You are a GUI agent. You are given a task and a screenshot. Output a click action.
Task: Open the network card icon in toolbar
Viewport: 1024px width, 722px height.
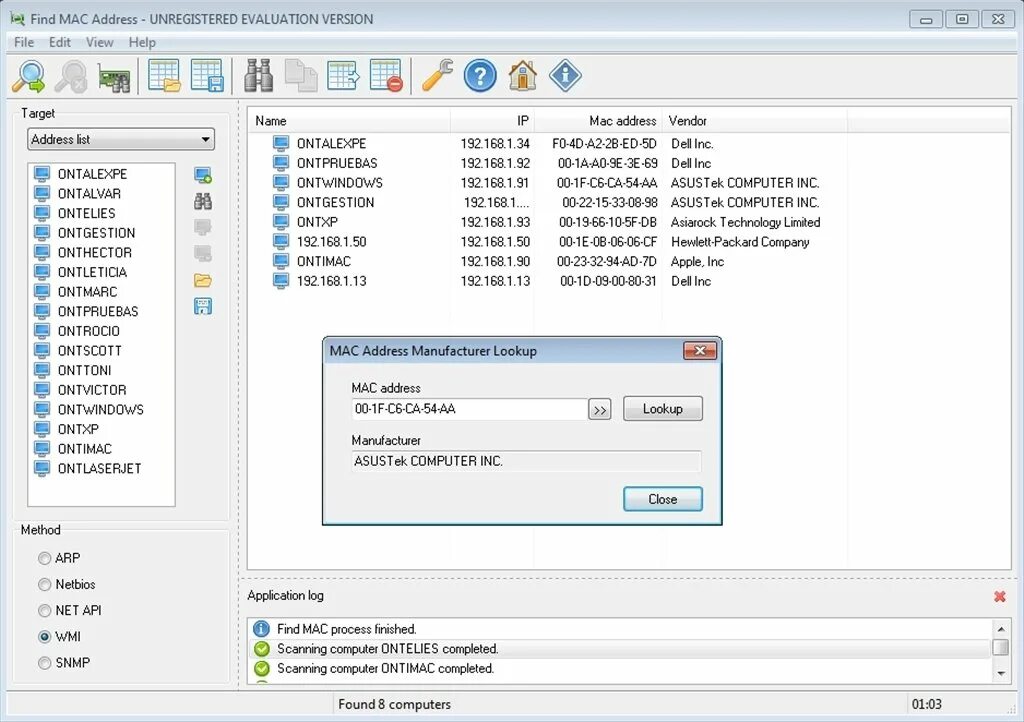[114, 77]
